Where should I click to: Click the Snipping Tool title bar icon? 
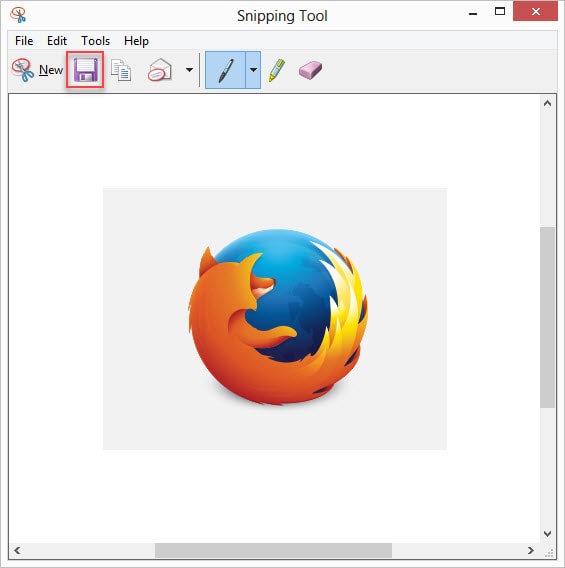pos(18,15)
